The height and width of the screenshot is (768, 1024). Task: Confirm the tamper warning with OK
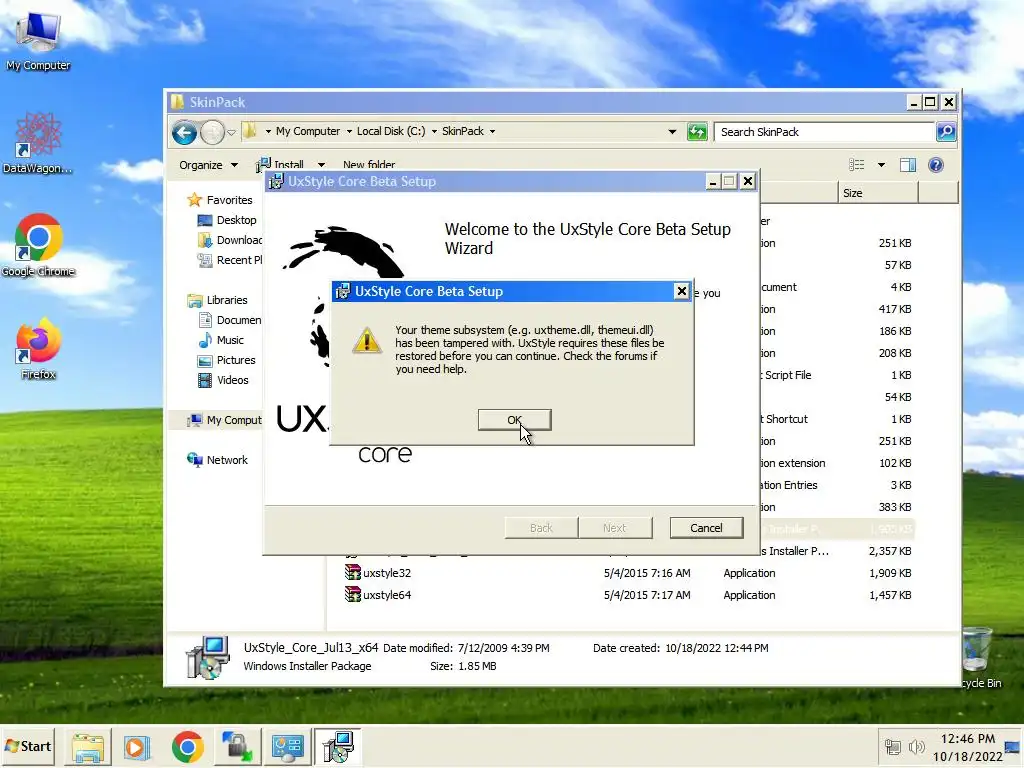(515, 420)
